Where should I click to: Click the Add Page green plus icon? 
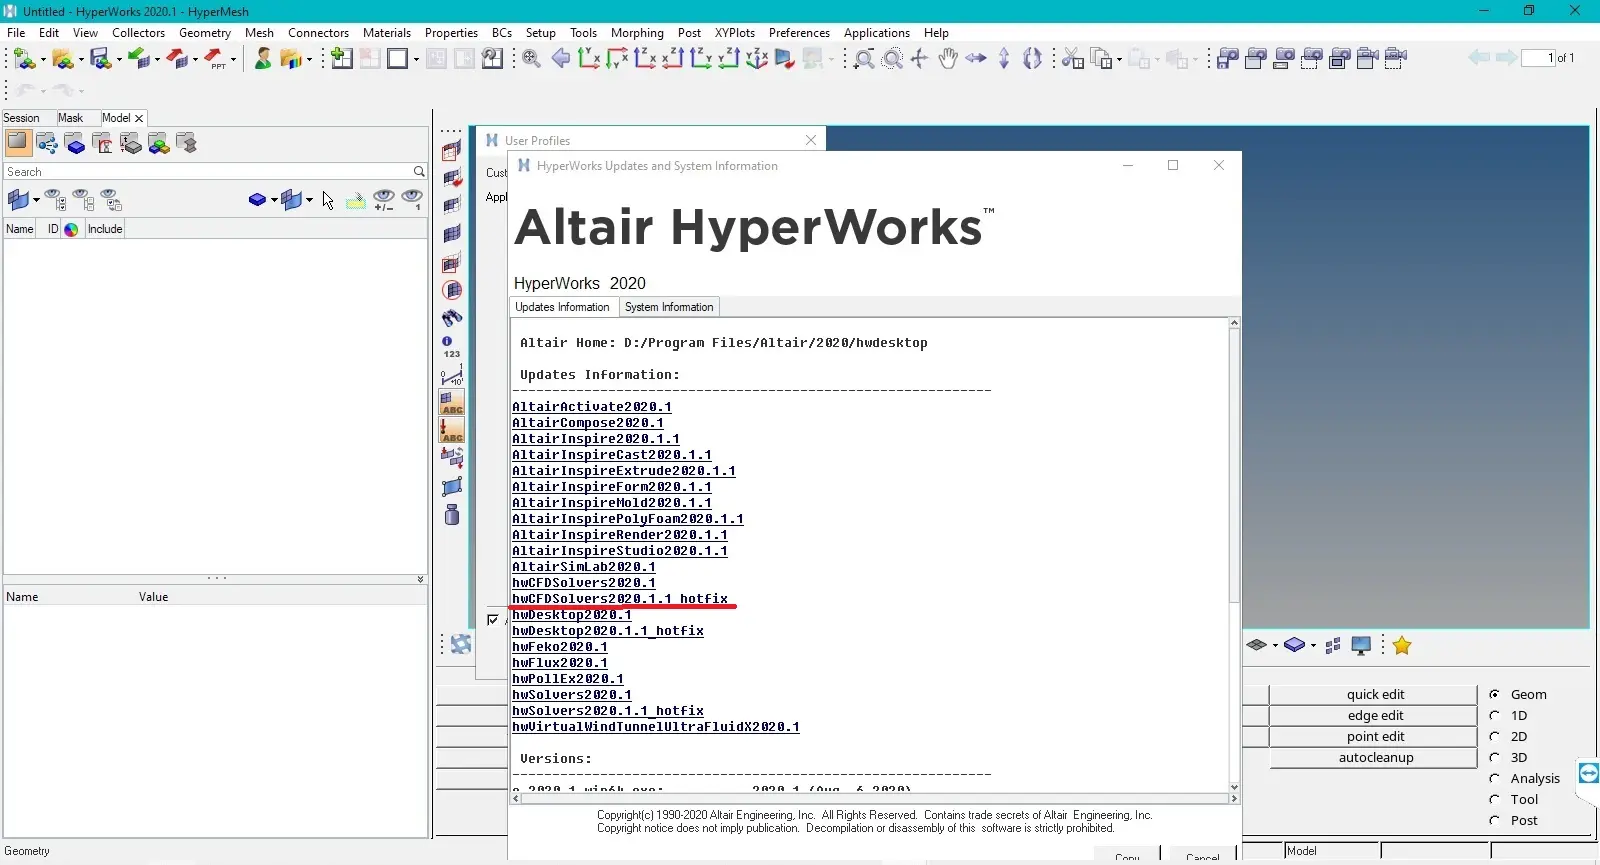[x=341, y=58]
